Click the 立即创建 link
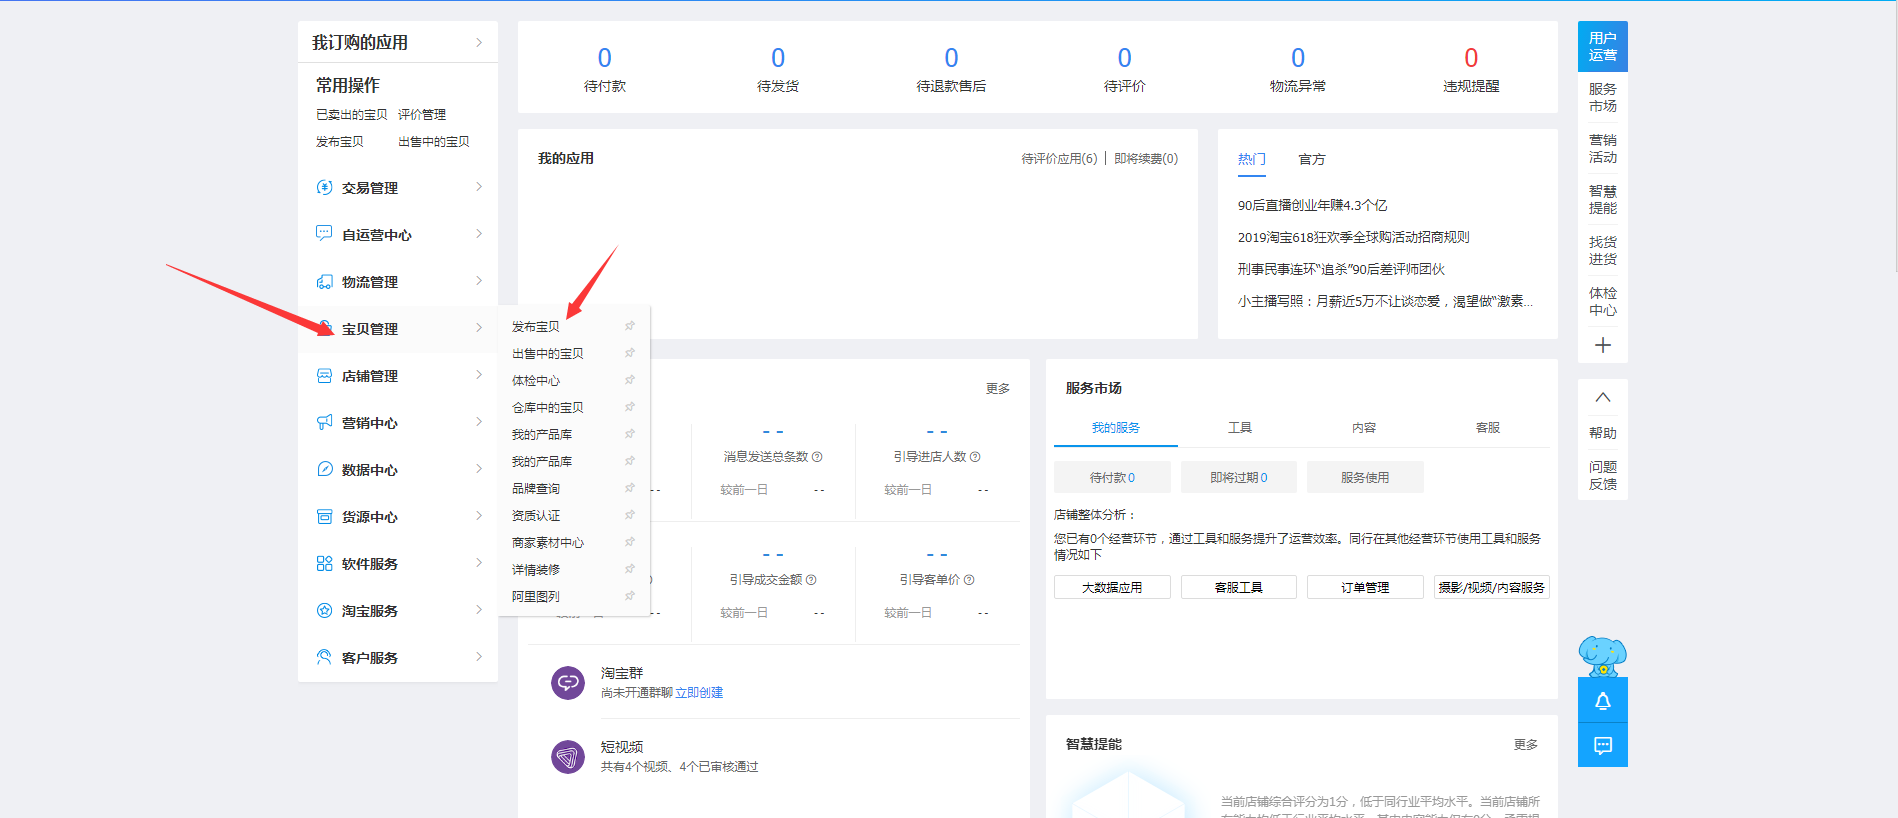Viewport: 1898px width, 818px height. pyautogui.click(x=699, y=692)
